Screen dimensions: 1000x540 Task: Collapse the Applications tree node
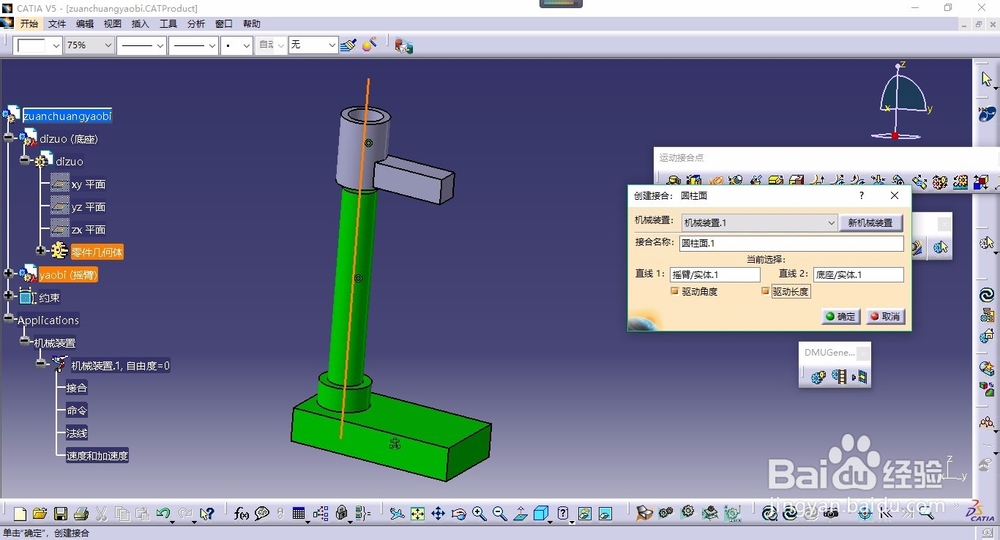coord(8,317)
